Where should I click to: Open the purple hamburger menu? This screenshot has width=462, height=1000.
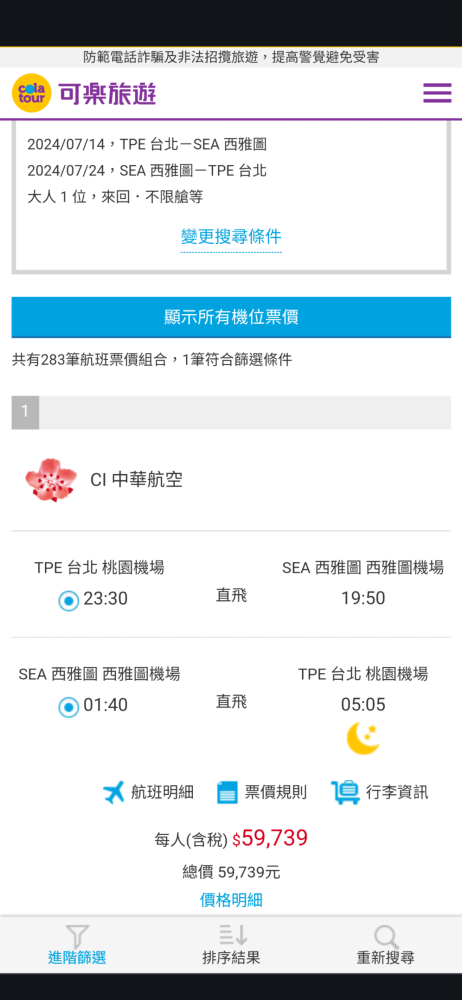pyautogui.click(x=437, y=93)
